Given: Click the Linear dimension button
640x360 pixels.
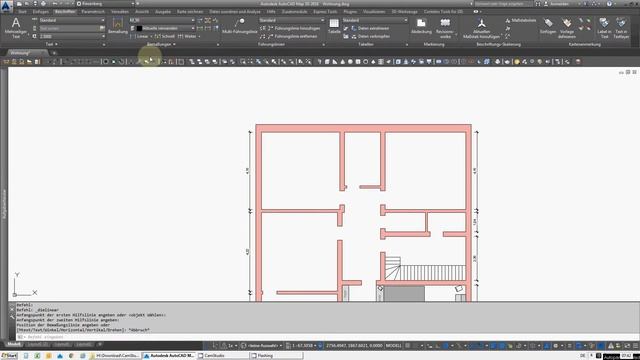Looking at the screenshot, I should (x=139, y=36).
